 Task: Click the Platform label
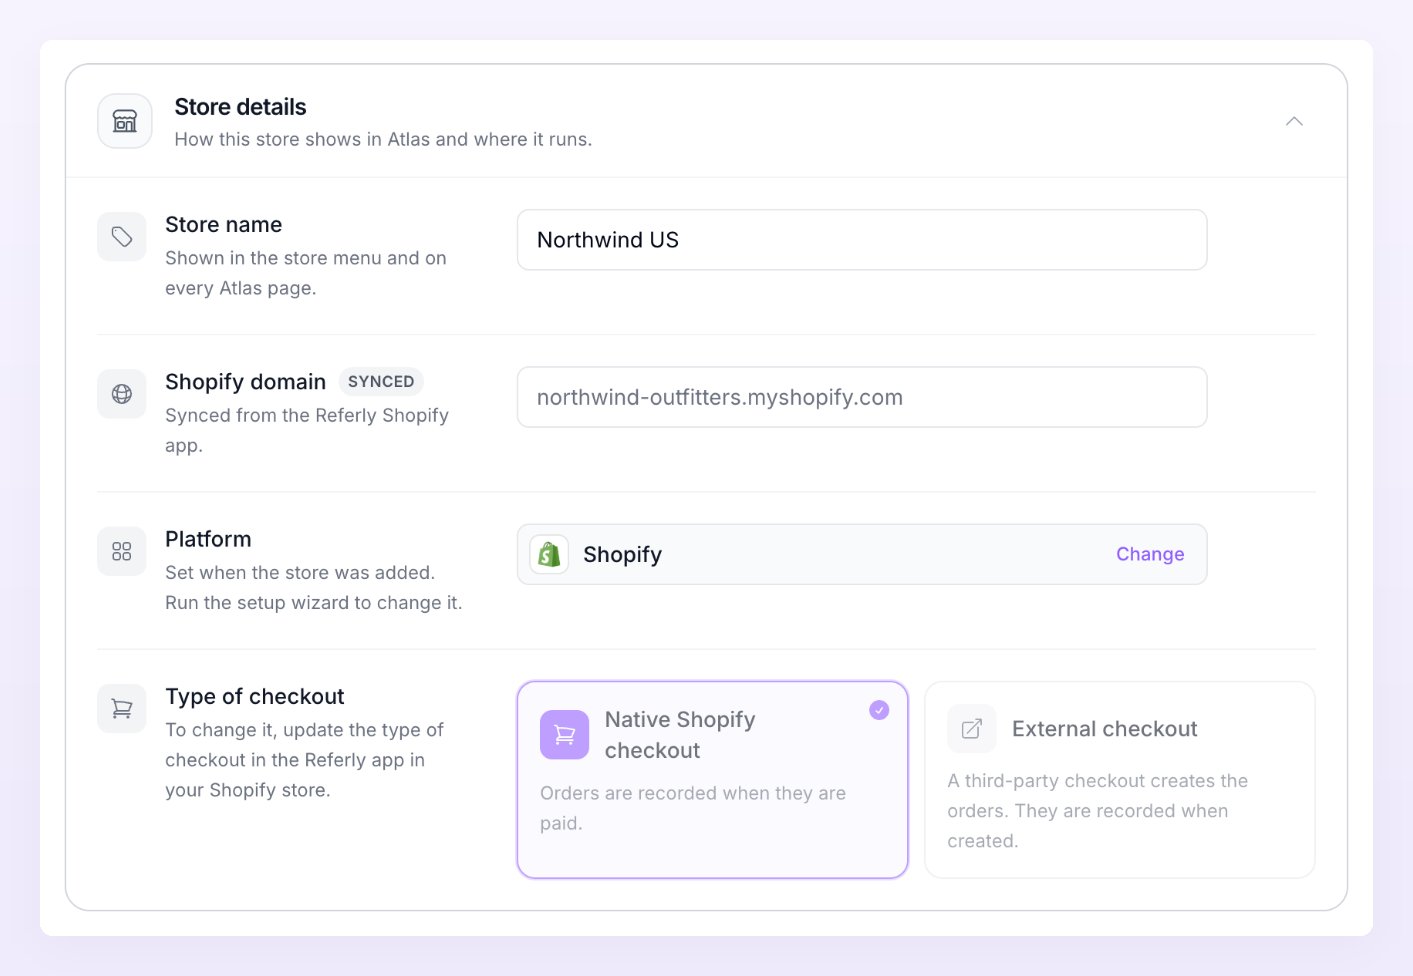tap(208, 539)
